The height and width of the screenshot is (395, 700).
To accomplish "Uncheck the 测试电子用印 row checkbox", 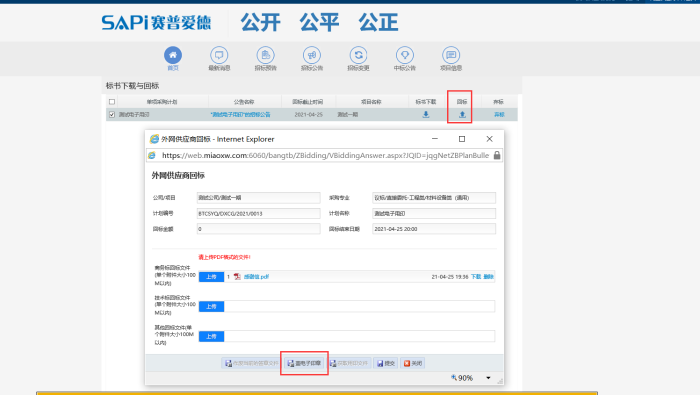I will pyautogui.click(x=112, y=115).
